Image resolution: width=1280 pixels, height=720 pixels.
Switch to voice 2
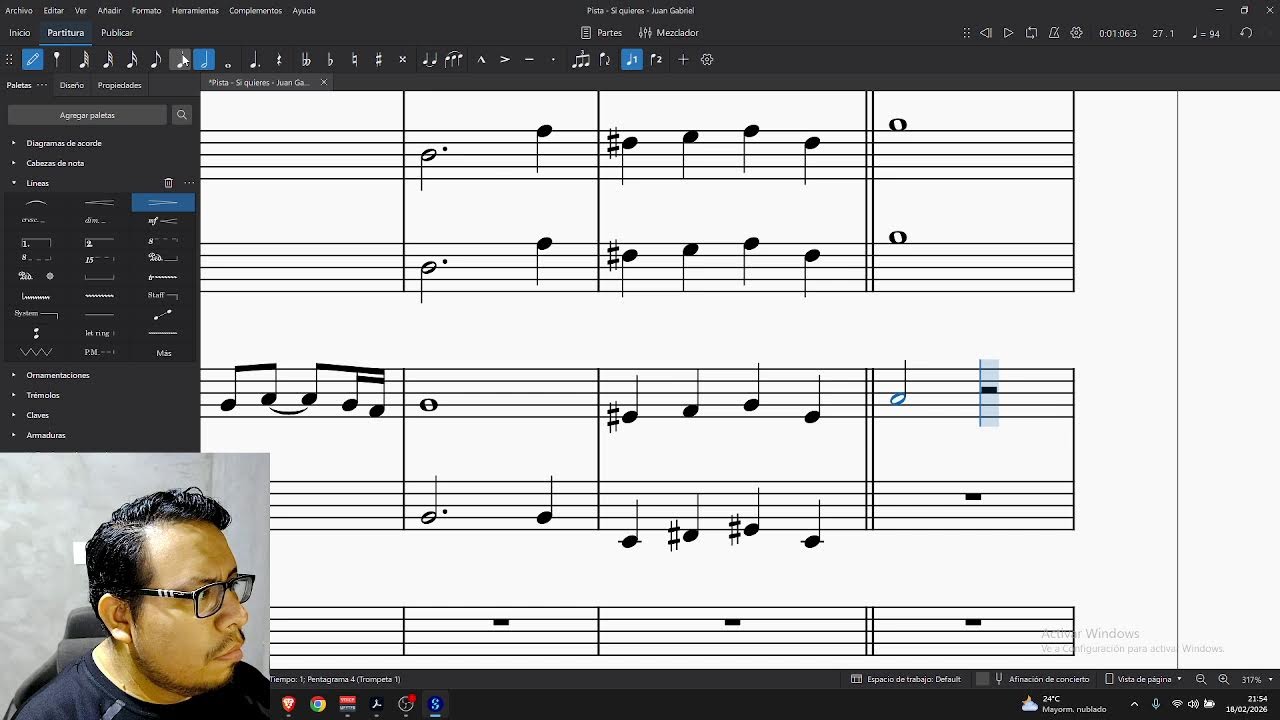656,60
